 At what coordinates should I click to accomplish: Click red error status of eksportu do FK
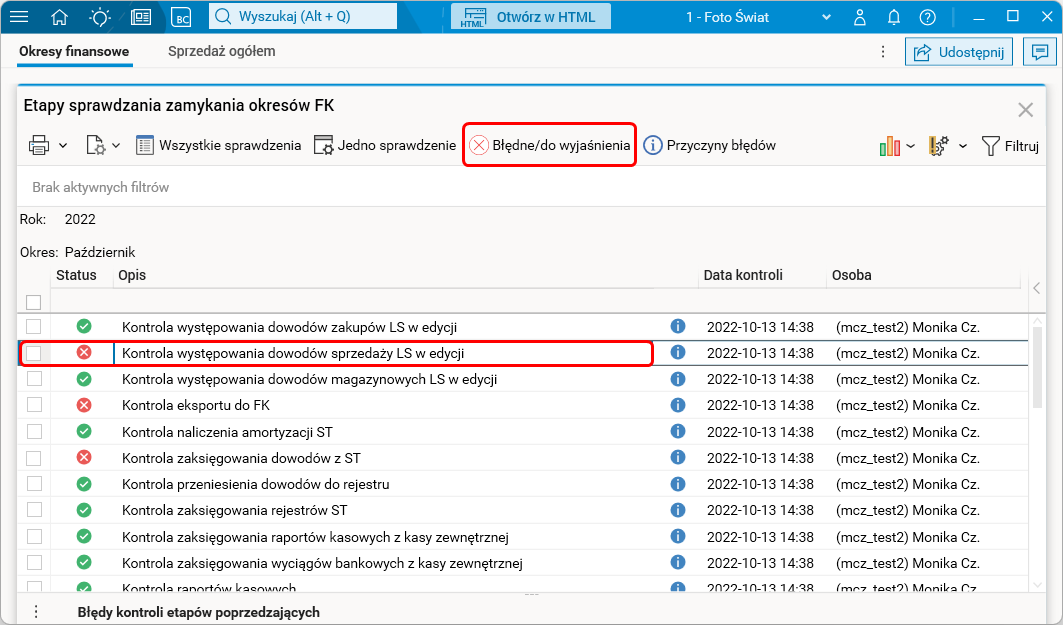click(84, 405)
